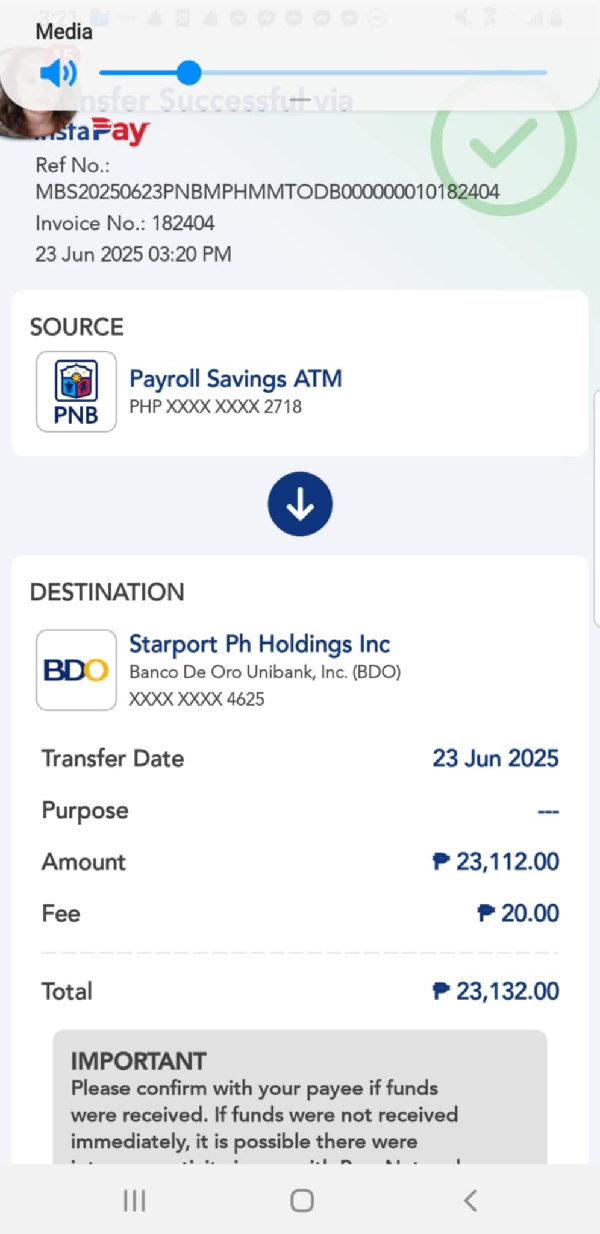
Task: Tap the Fee value ₱20.00
Action: 518,913
